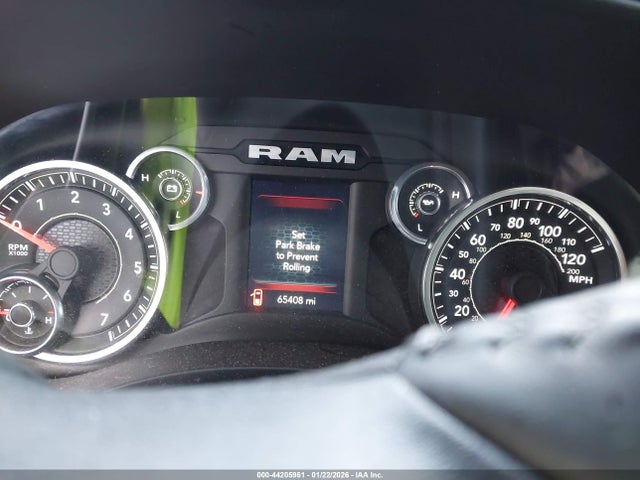Image resolution: width=640 pixels, height=480 pixels.
Task: Click the H marker on voltage gauge
Action: coord(145,177)
